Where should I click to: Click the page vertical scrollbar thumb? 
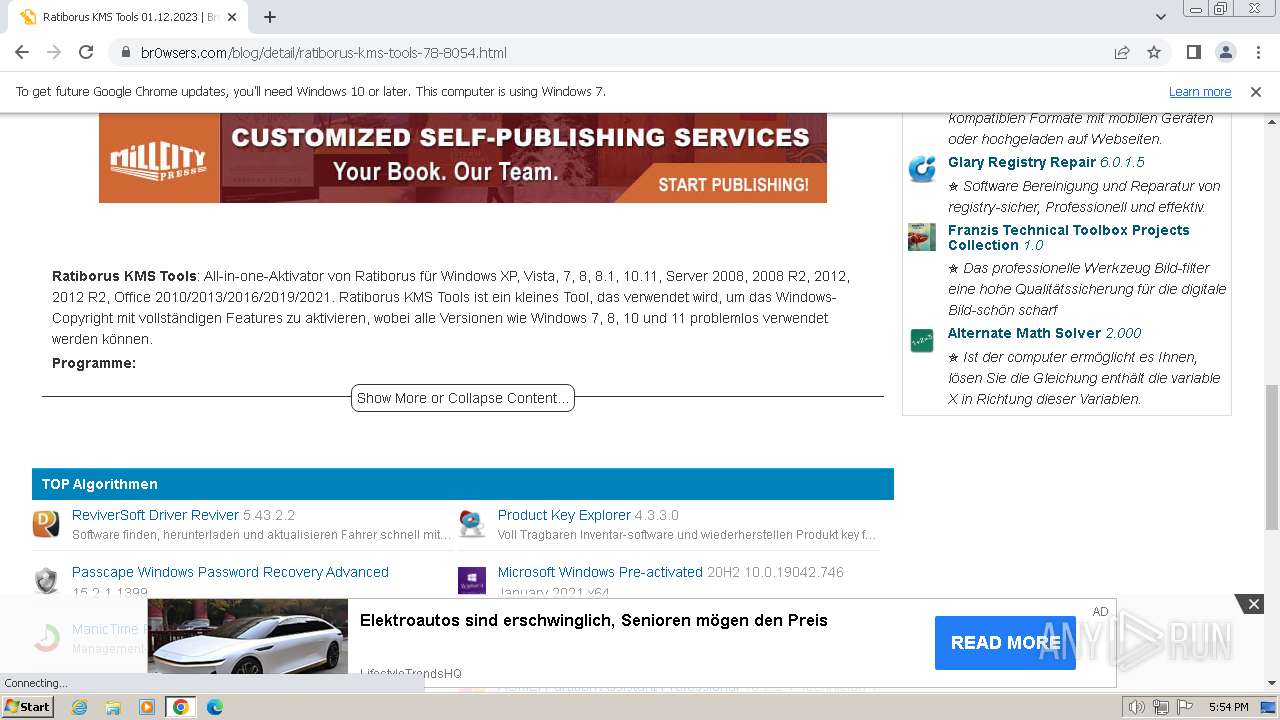(1272, 456)
